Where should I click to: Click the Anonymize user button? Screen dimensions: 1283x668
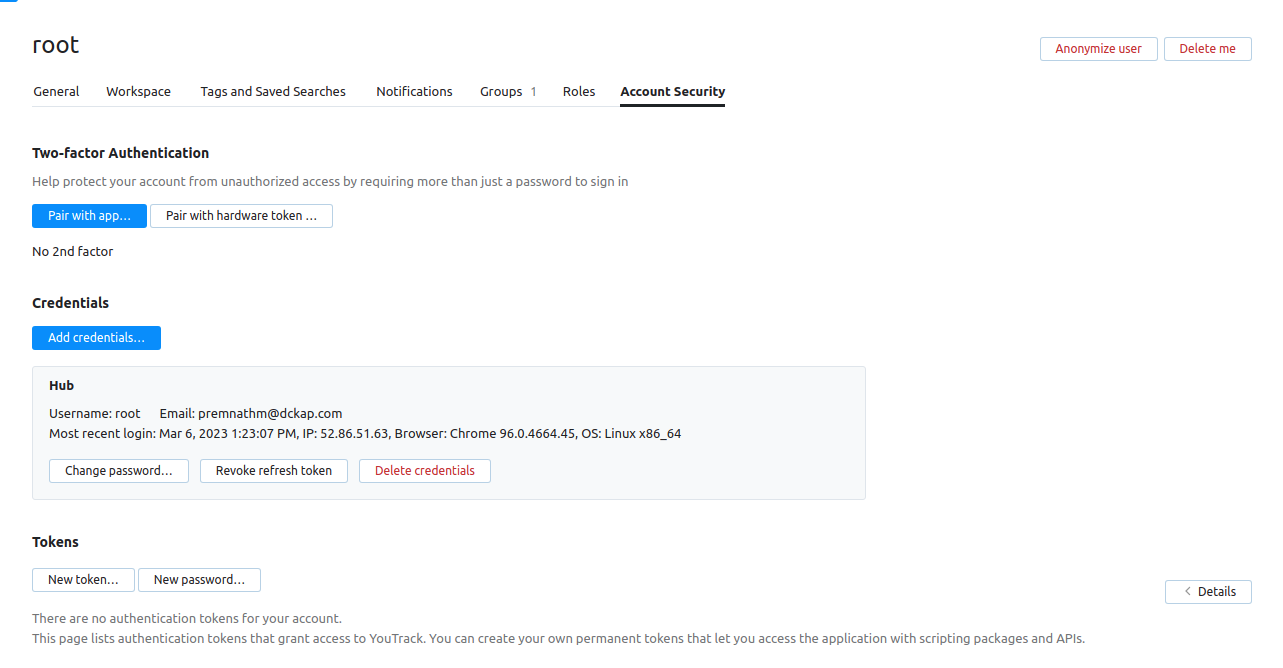click(x=1098, y=48)
